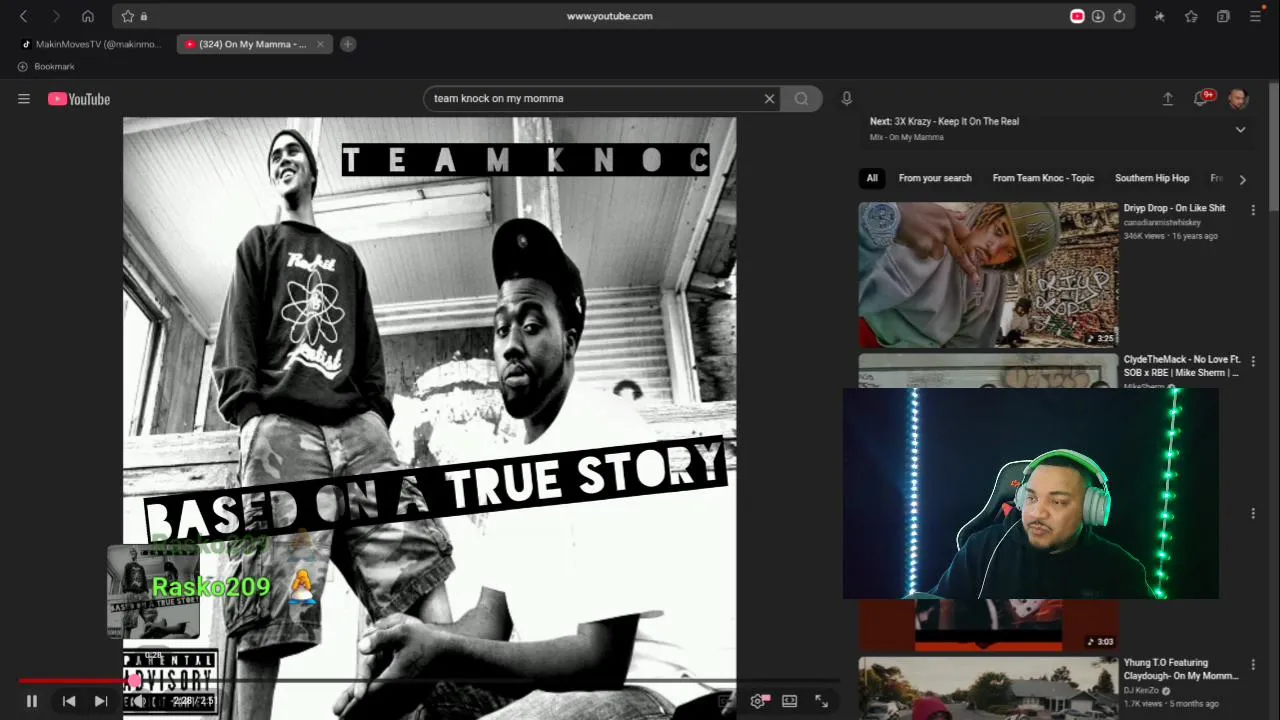The image size is (1280, 720).
Task: Select the All filter chip
Action: click(872, 178)
